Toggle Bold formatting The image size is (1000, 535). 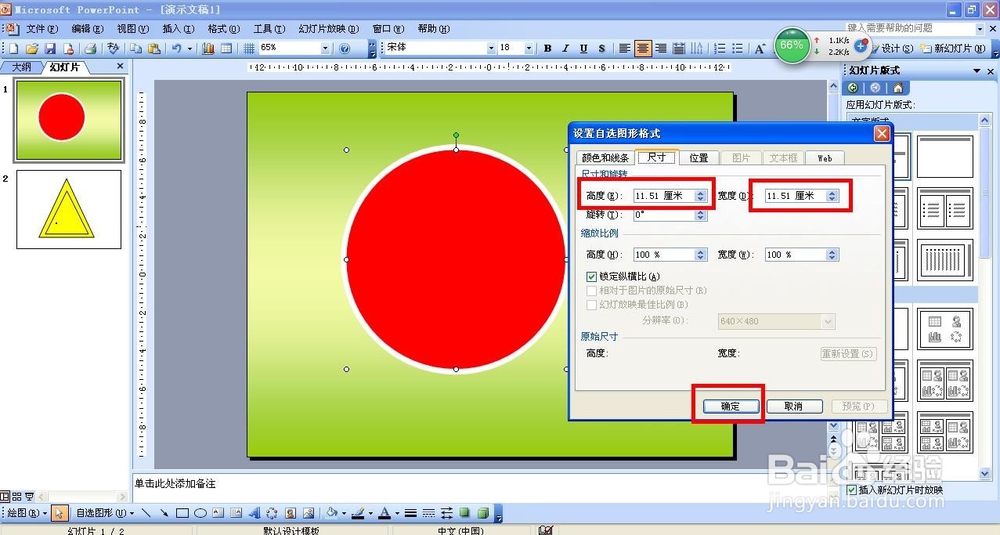547,48
